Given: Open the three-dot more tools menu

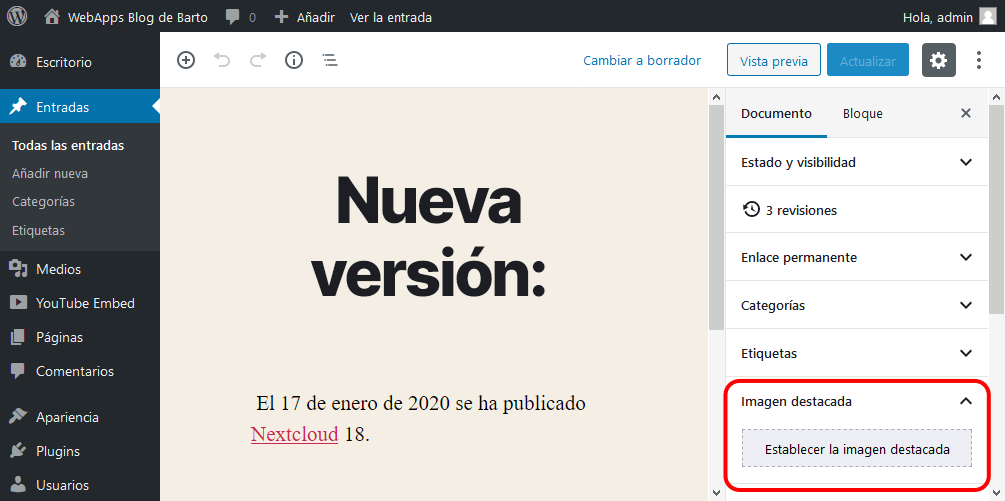Looking at the screenshot, I should [x=979, y=60].
